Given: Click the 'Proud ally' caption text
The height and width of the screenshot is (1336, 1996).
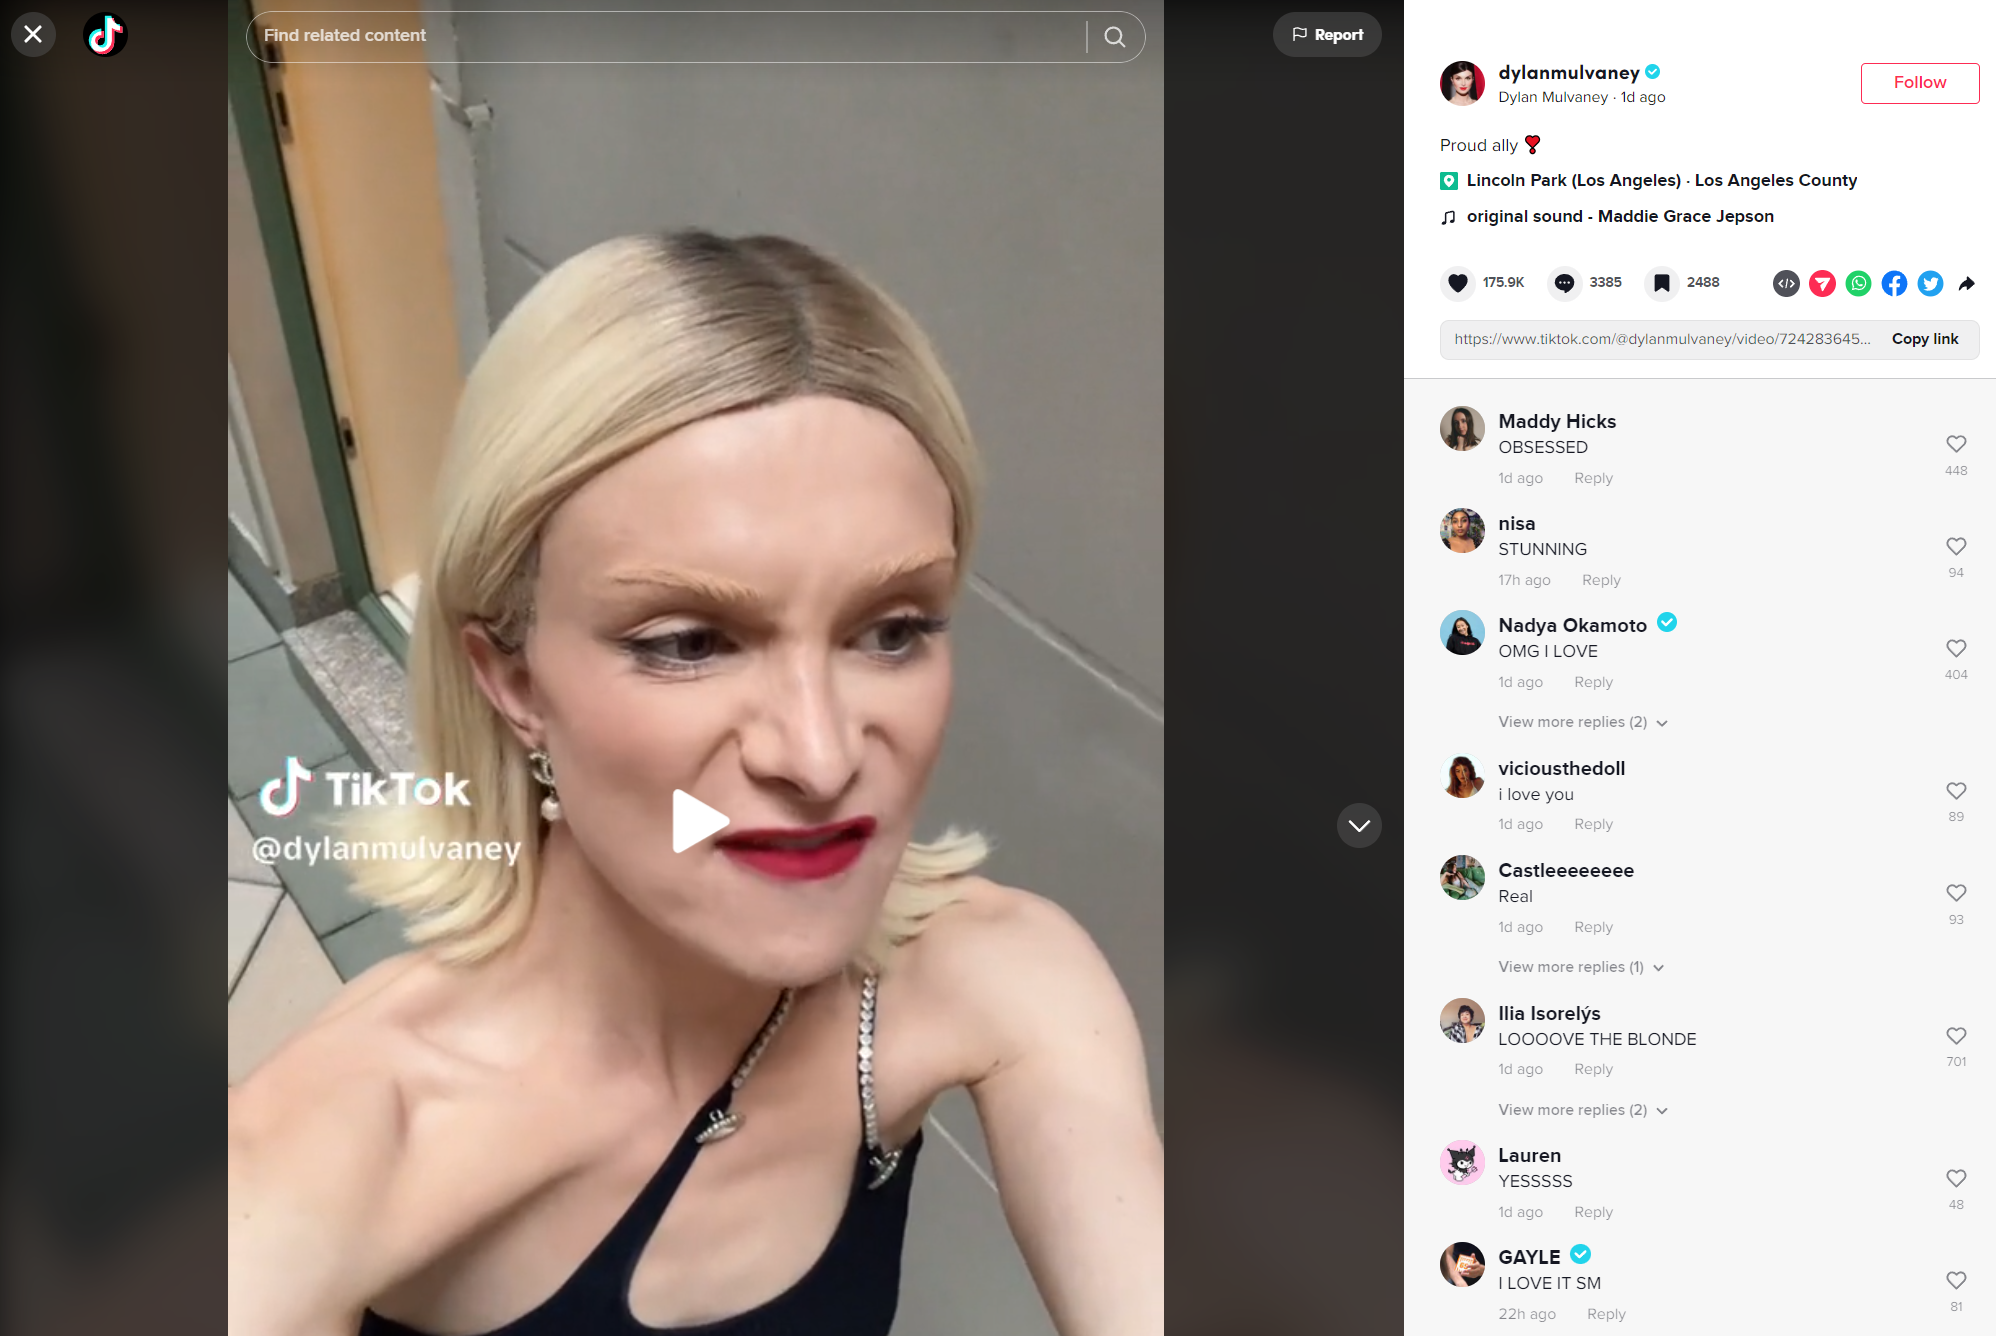Looking at the screenshot, I should (1479, 146).
